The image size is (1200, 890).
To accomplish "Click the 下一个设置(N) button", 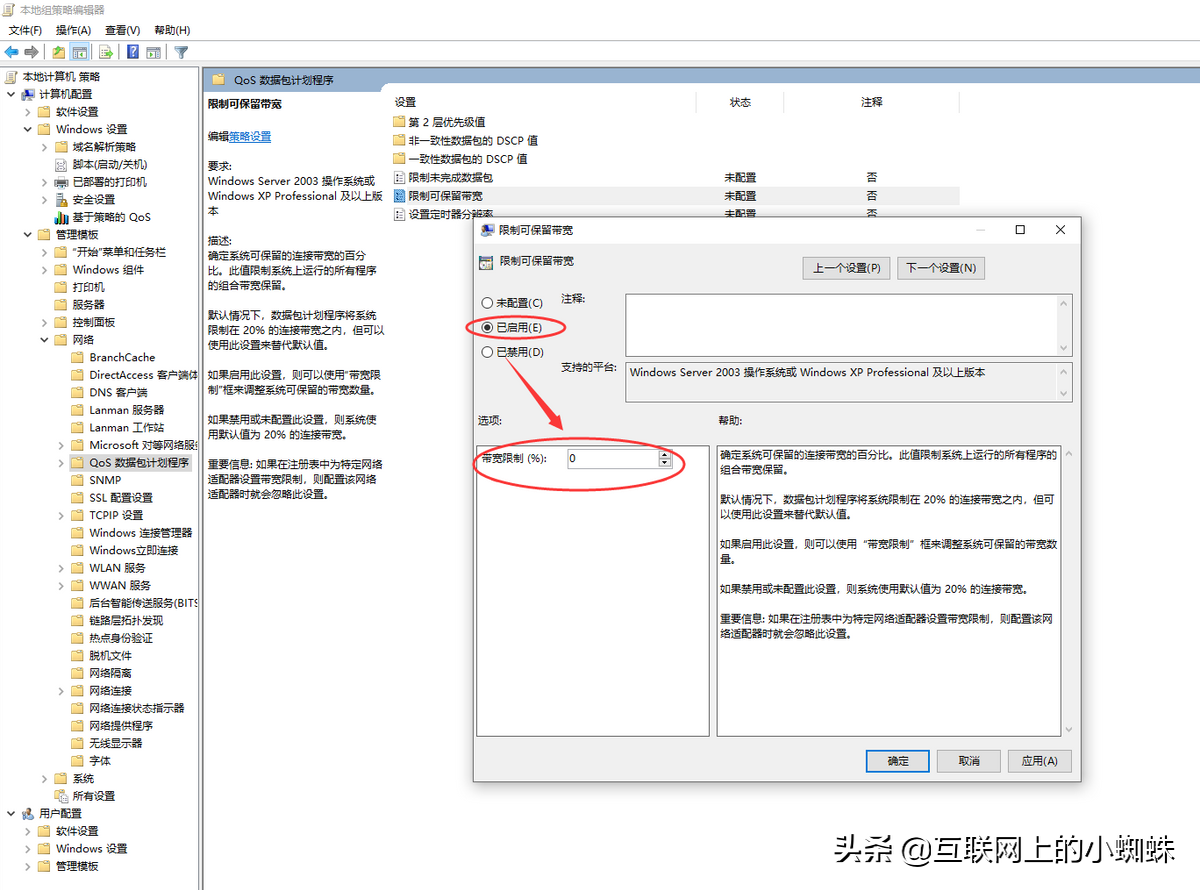I will click(x=941, y=268).
